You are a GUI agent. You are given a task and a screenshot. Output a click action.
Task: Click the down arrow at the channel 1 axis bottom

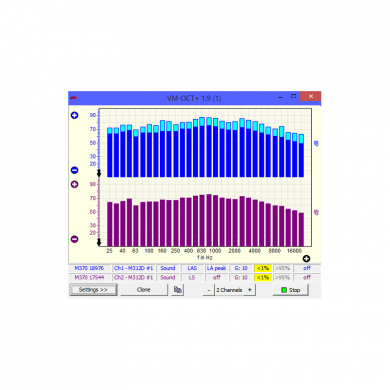point(99,173)
